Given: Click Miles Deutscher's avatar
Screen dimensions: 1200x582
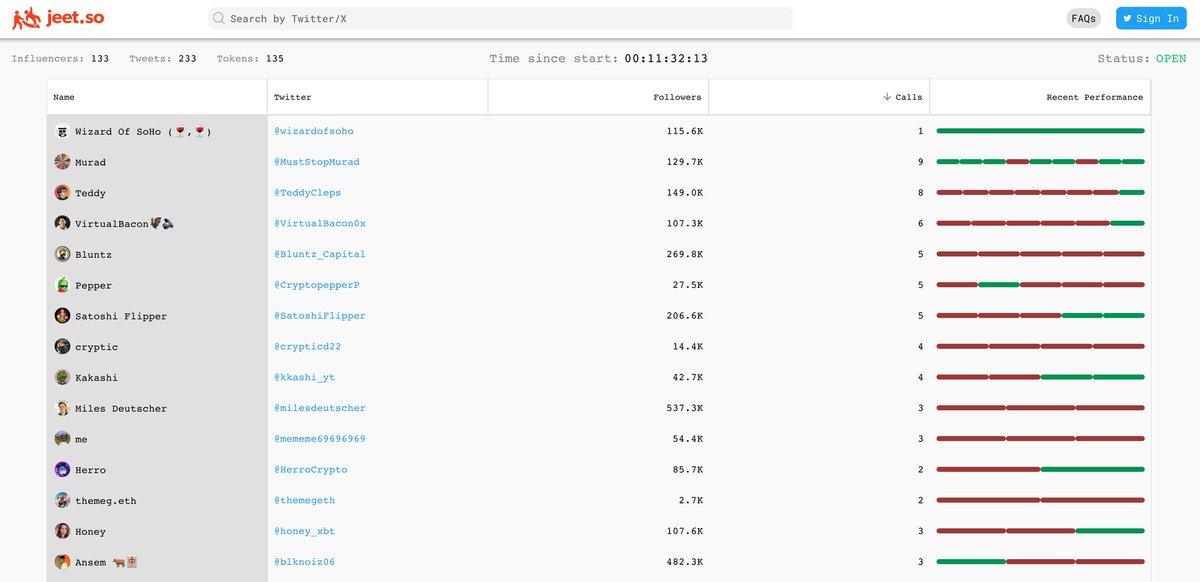Looking at the screenshot, I should tap(62, 408).
